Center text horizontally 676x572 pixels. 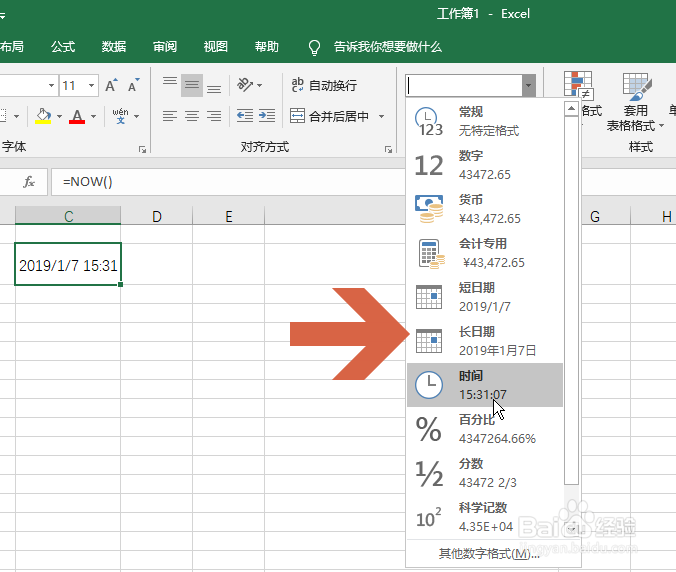tap(192, 116)
